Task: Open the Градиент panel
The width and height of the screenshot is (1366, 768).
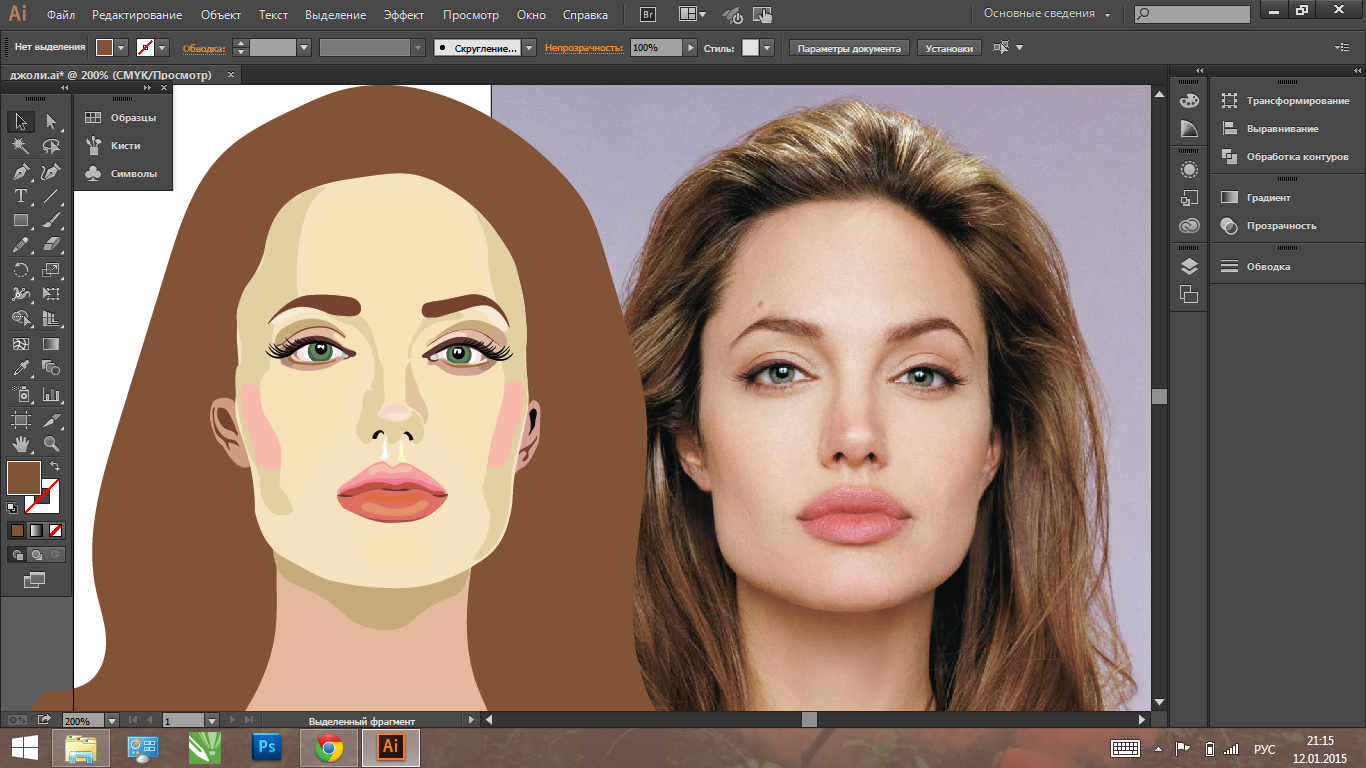Action: pyautogui.click(x=1268, y=198)
